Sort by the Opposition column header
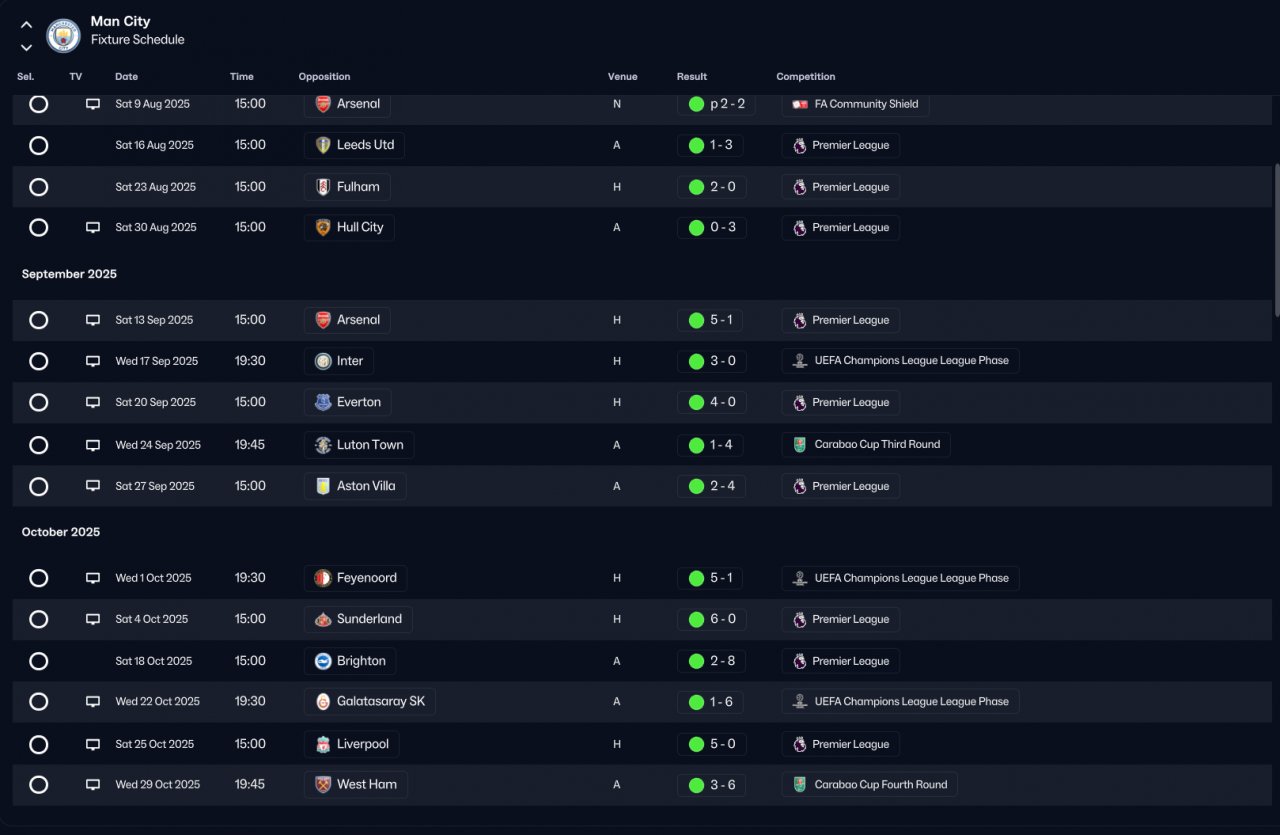 tap(325, 77)
